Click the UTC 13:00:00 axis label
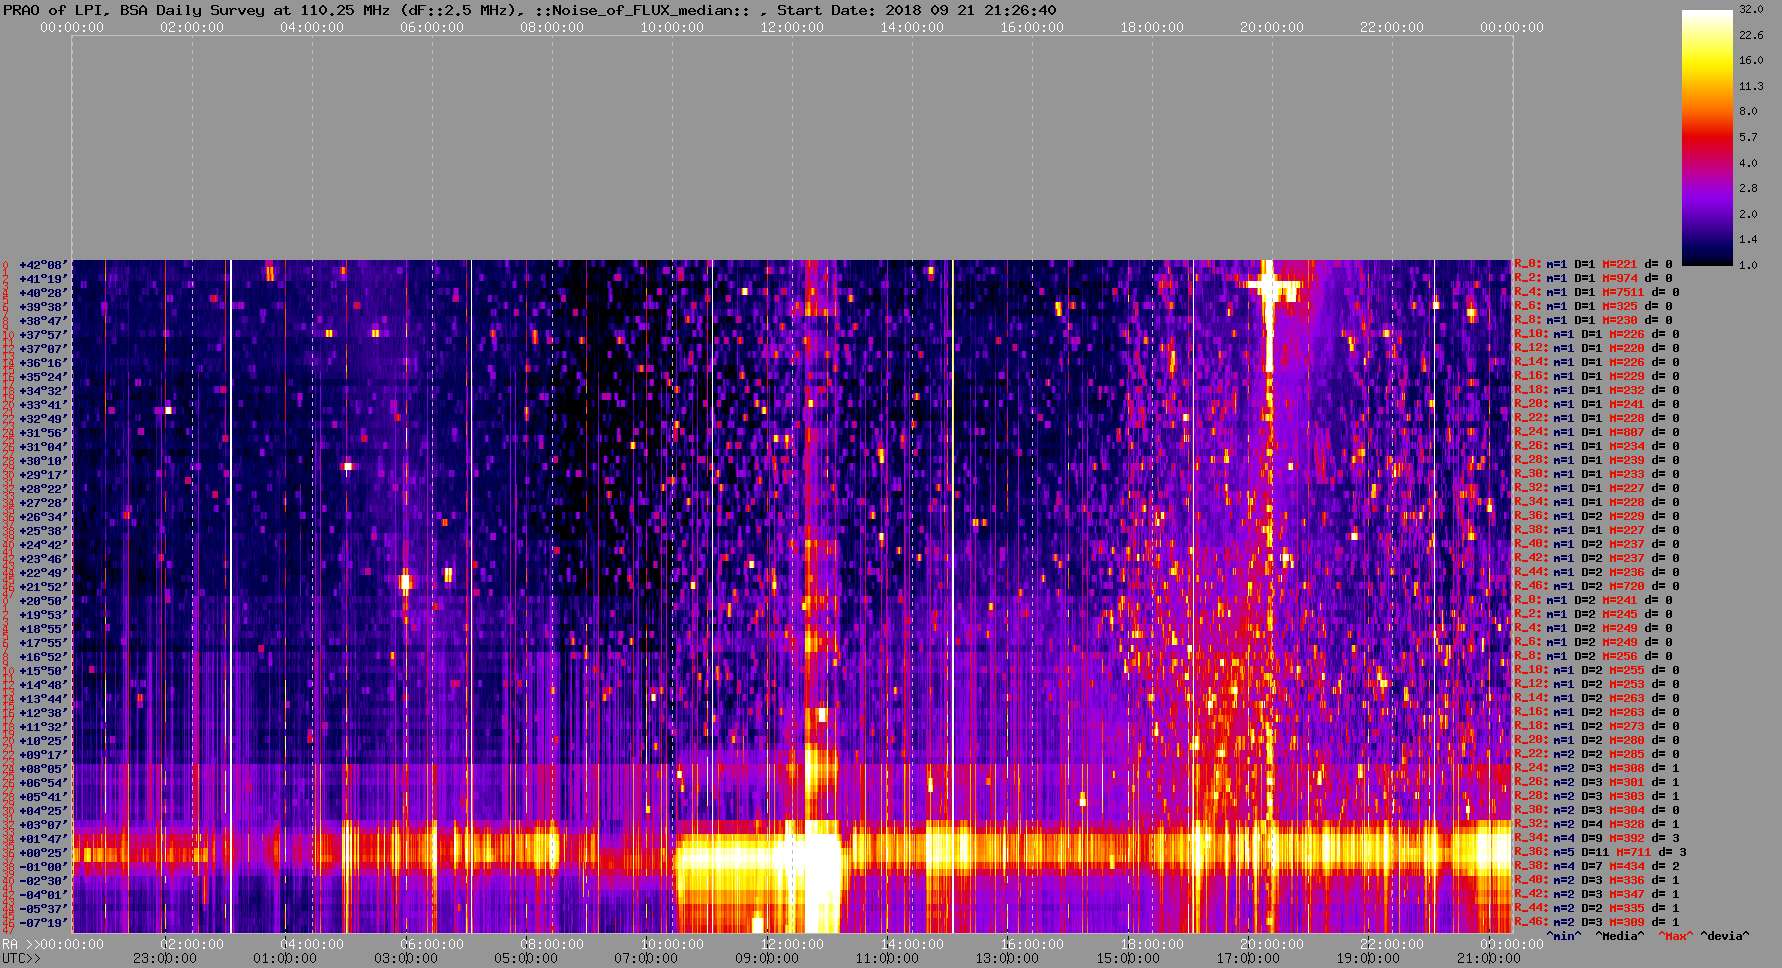Image resolution: width=1782 pixels, height=968 pixels. click(1007, 958)
